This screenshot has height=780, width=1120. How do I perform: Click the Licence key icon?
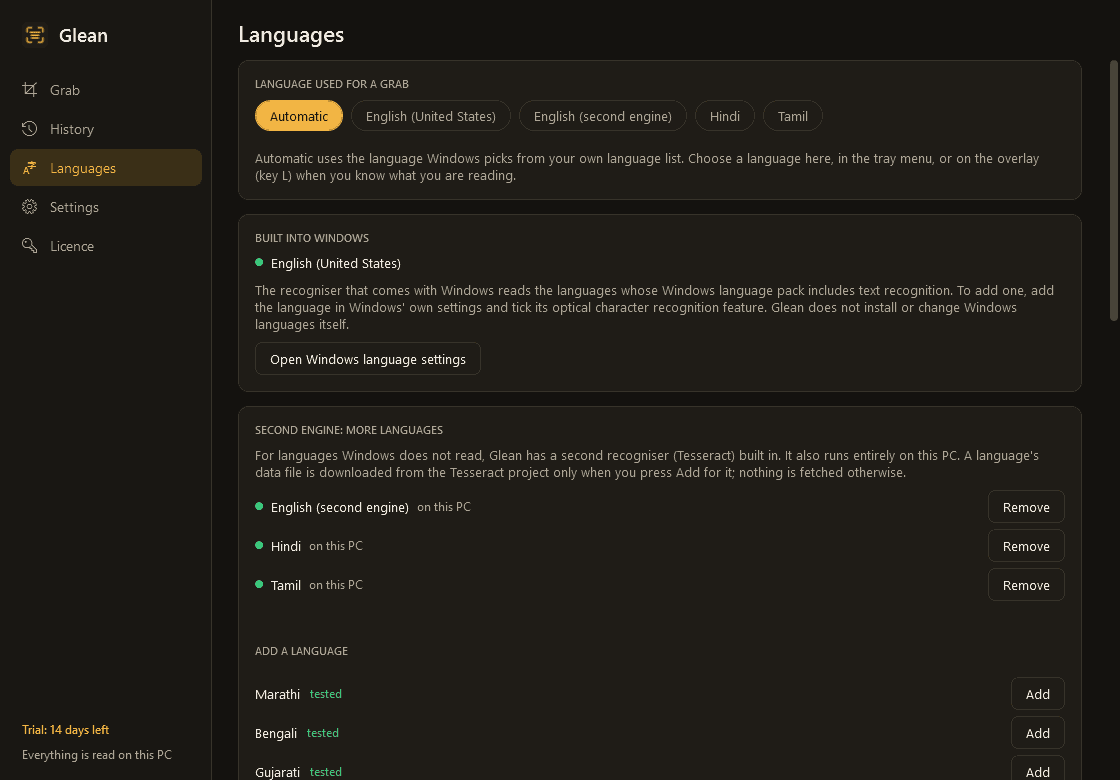(29, 246)
